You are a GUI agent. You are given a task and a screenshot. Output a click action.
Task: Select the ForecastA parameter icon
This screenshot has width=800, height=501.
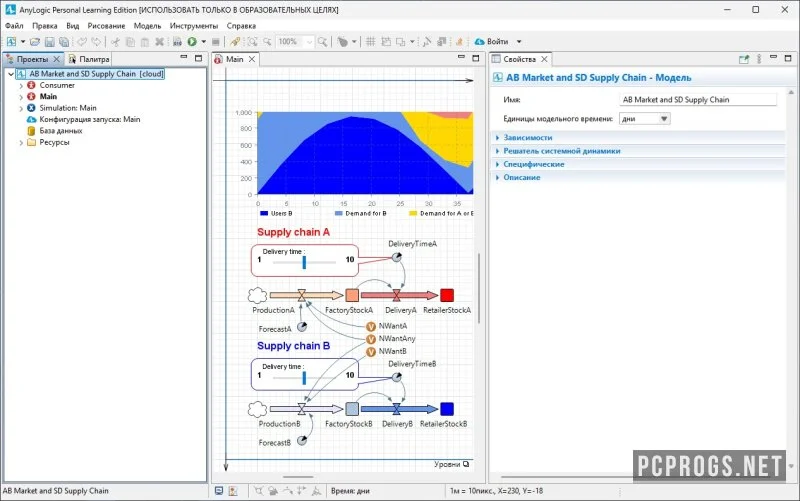[x=302, y=327]
